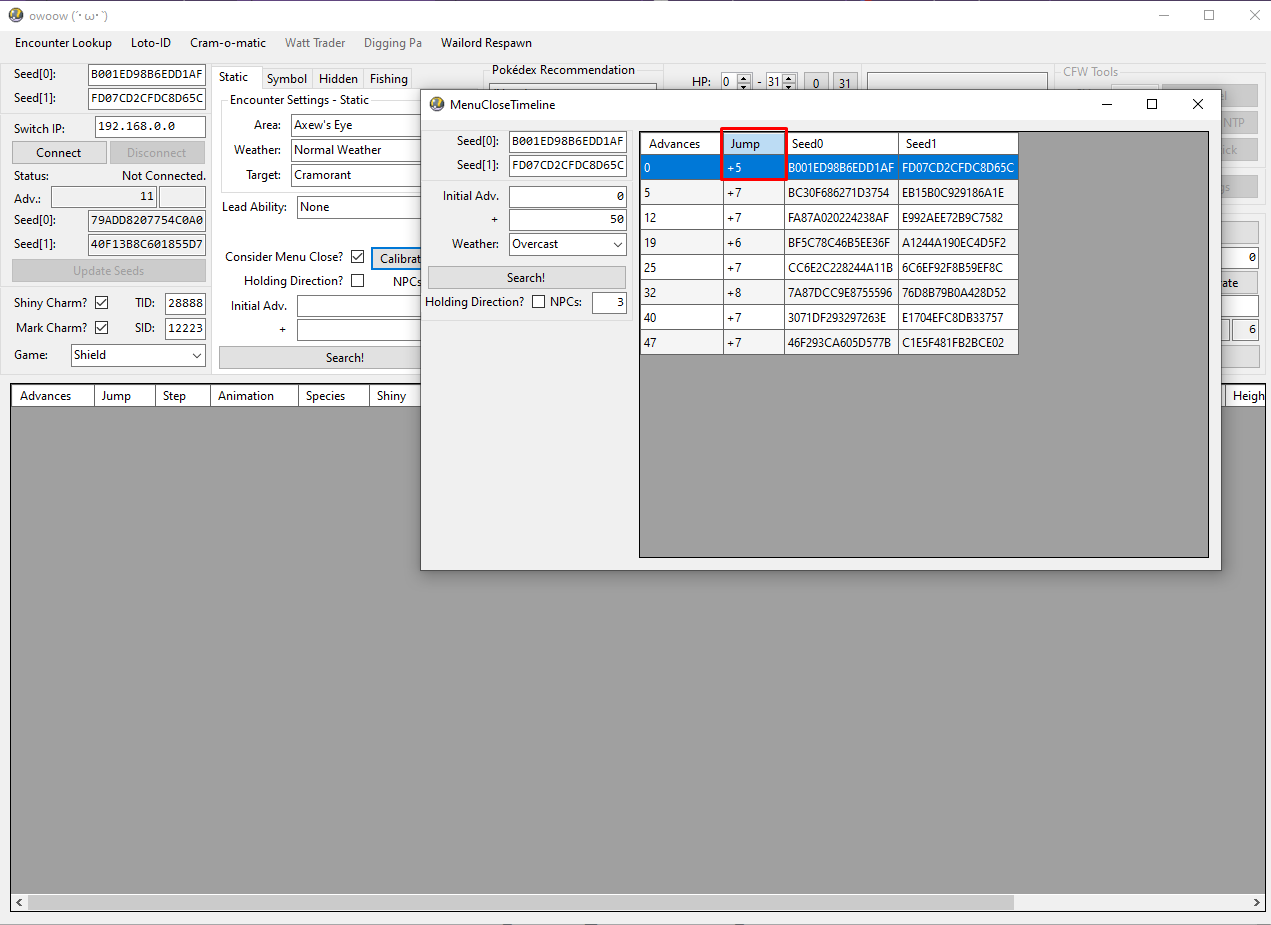Viewport: 1271px width, 925px height.
Task: Click the owoow app icon in title bar
Action: click(16, 15)
